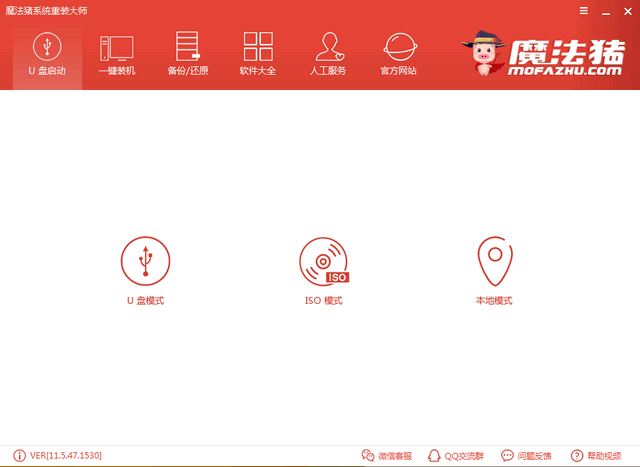This screenshot has width=640, height=467.
Task: Close the 魔法猪系统重装大师 window
Action: 627,9
